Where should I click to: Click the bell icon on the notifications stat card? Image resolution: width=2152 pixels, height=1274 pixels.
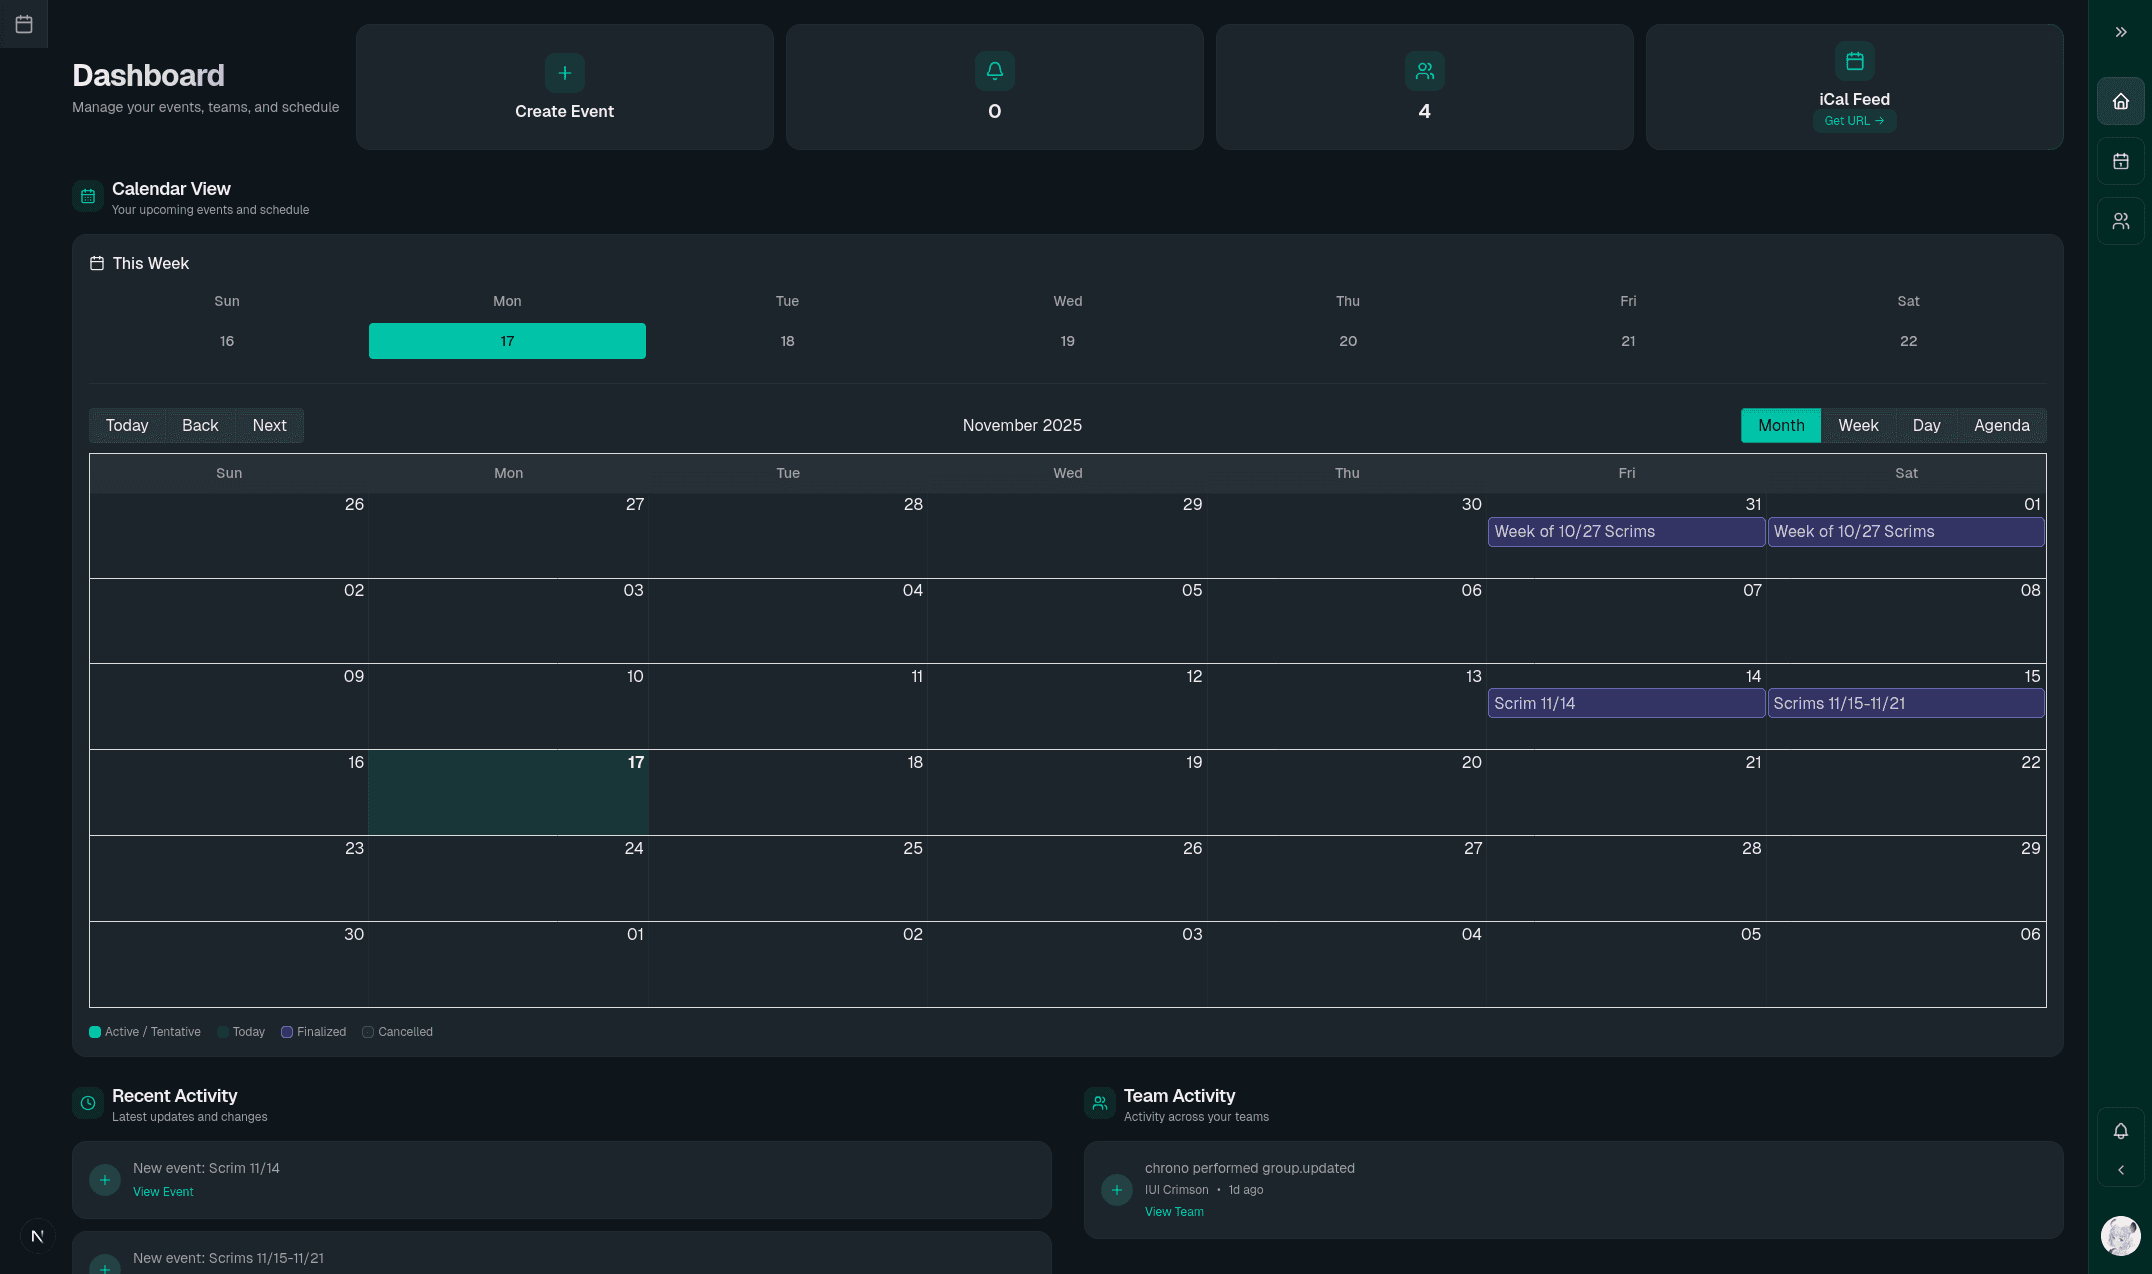(x=994, y=71)
